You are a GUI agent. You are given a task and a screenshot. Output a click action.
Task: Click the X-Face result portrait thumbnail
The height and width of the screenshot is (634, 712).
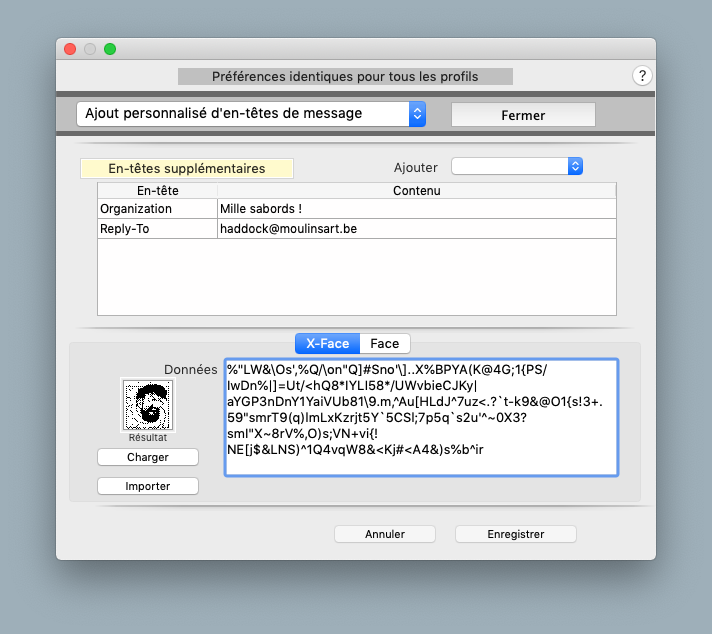click(147, 405)
